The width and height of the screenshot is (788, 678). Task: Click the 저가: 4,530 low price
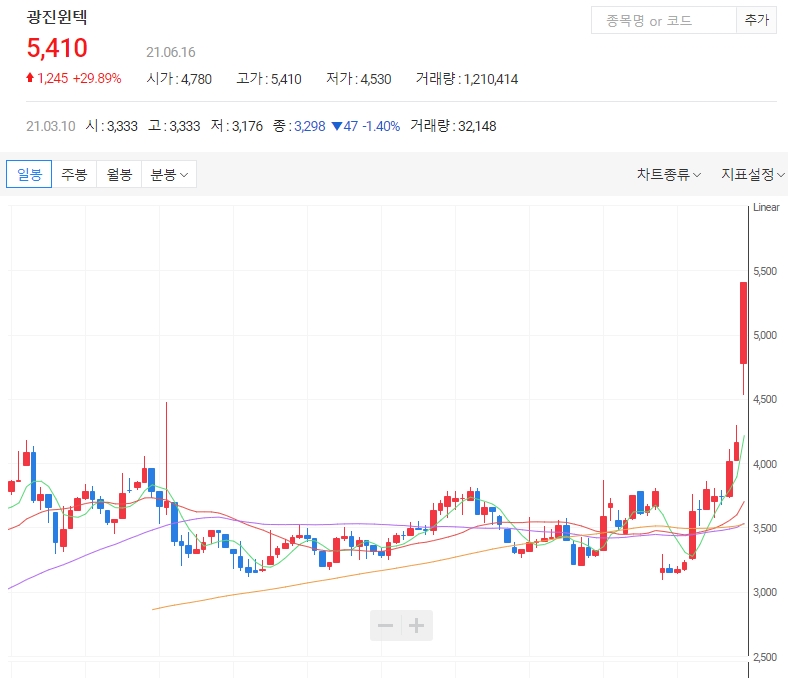point(358,79)
